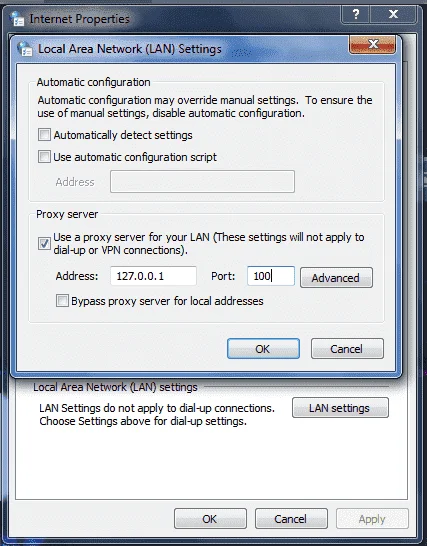Viewport: 427px width, 546px height.
Task: Enable Bypass proxy server for local addresses
Action: (x=62, y=301)
